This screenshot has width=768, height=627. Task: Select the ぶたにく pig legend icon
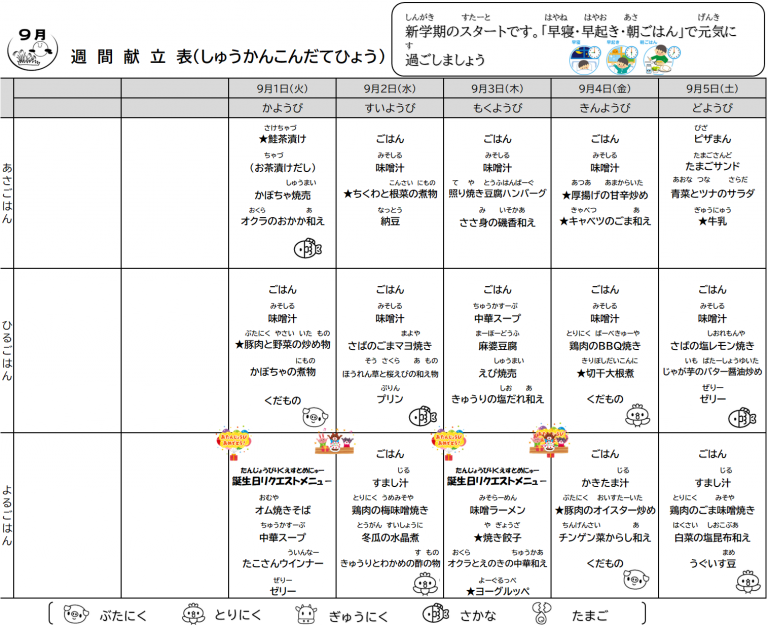pos(76,613)
